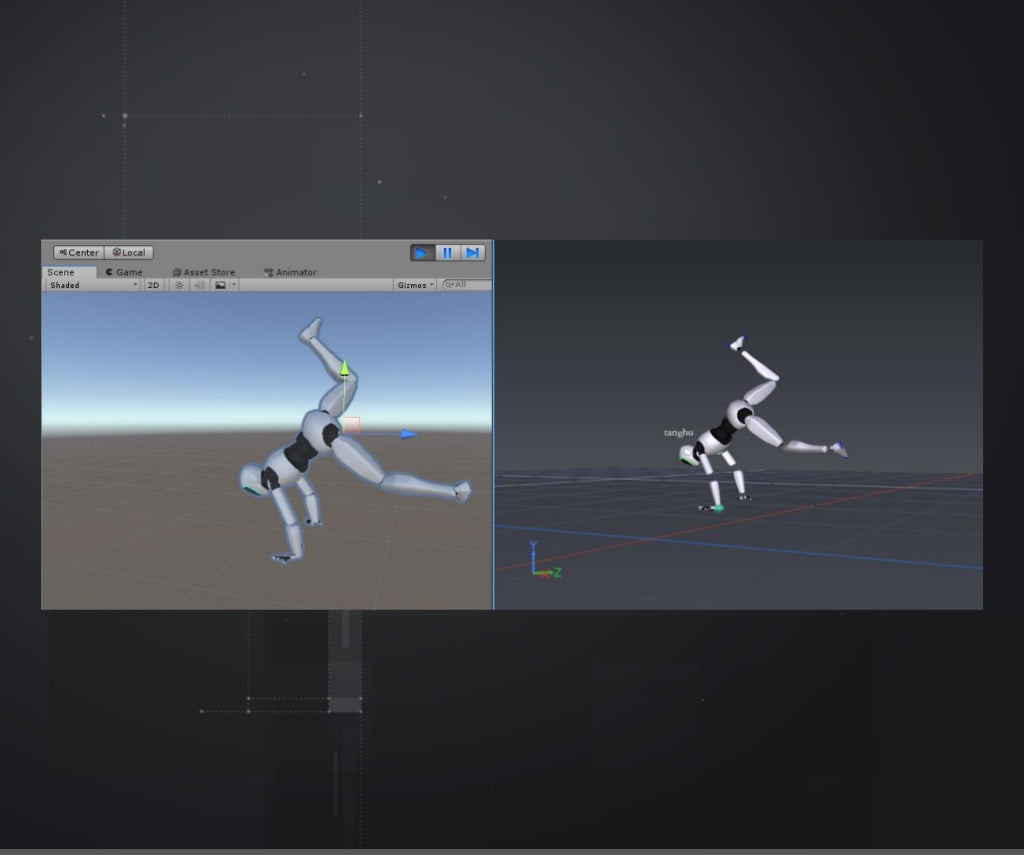This screenshot has height=855, width=1024.
Task: Open the Asset Store tab
Action: coord(206,271)
